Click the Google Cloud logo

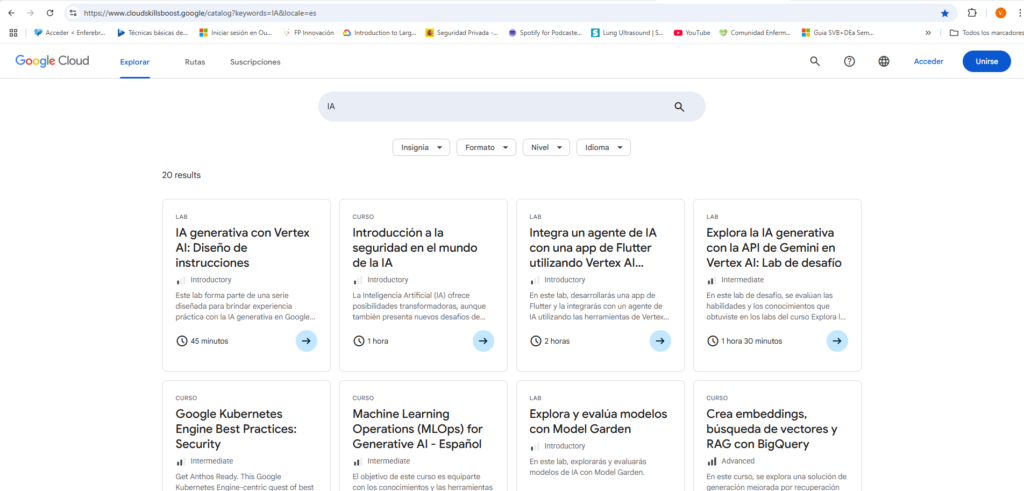(x=52, y=61)
